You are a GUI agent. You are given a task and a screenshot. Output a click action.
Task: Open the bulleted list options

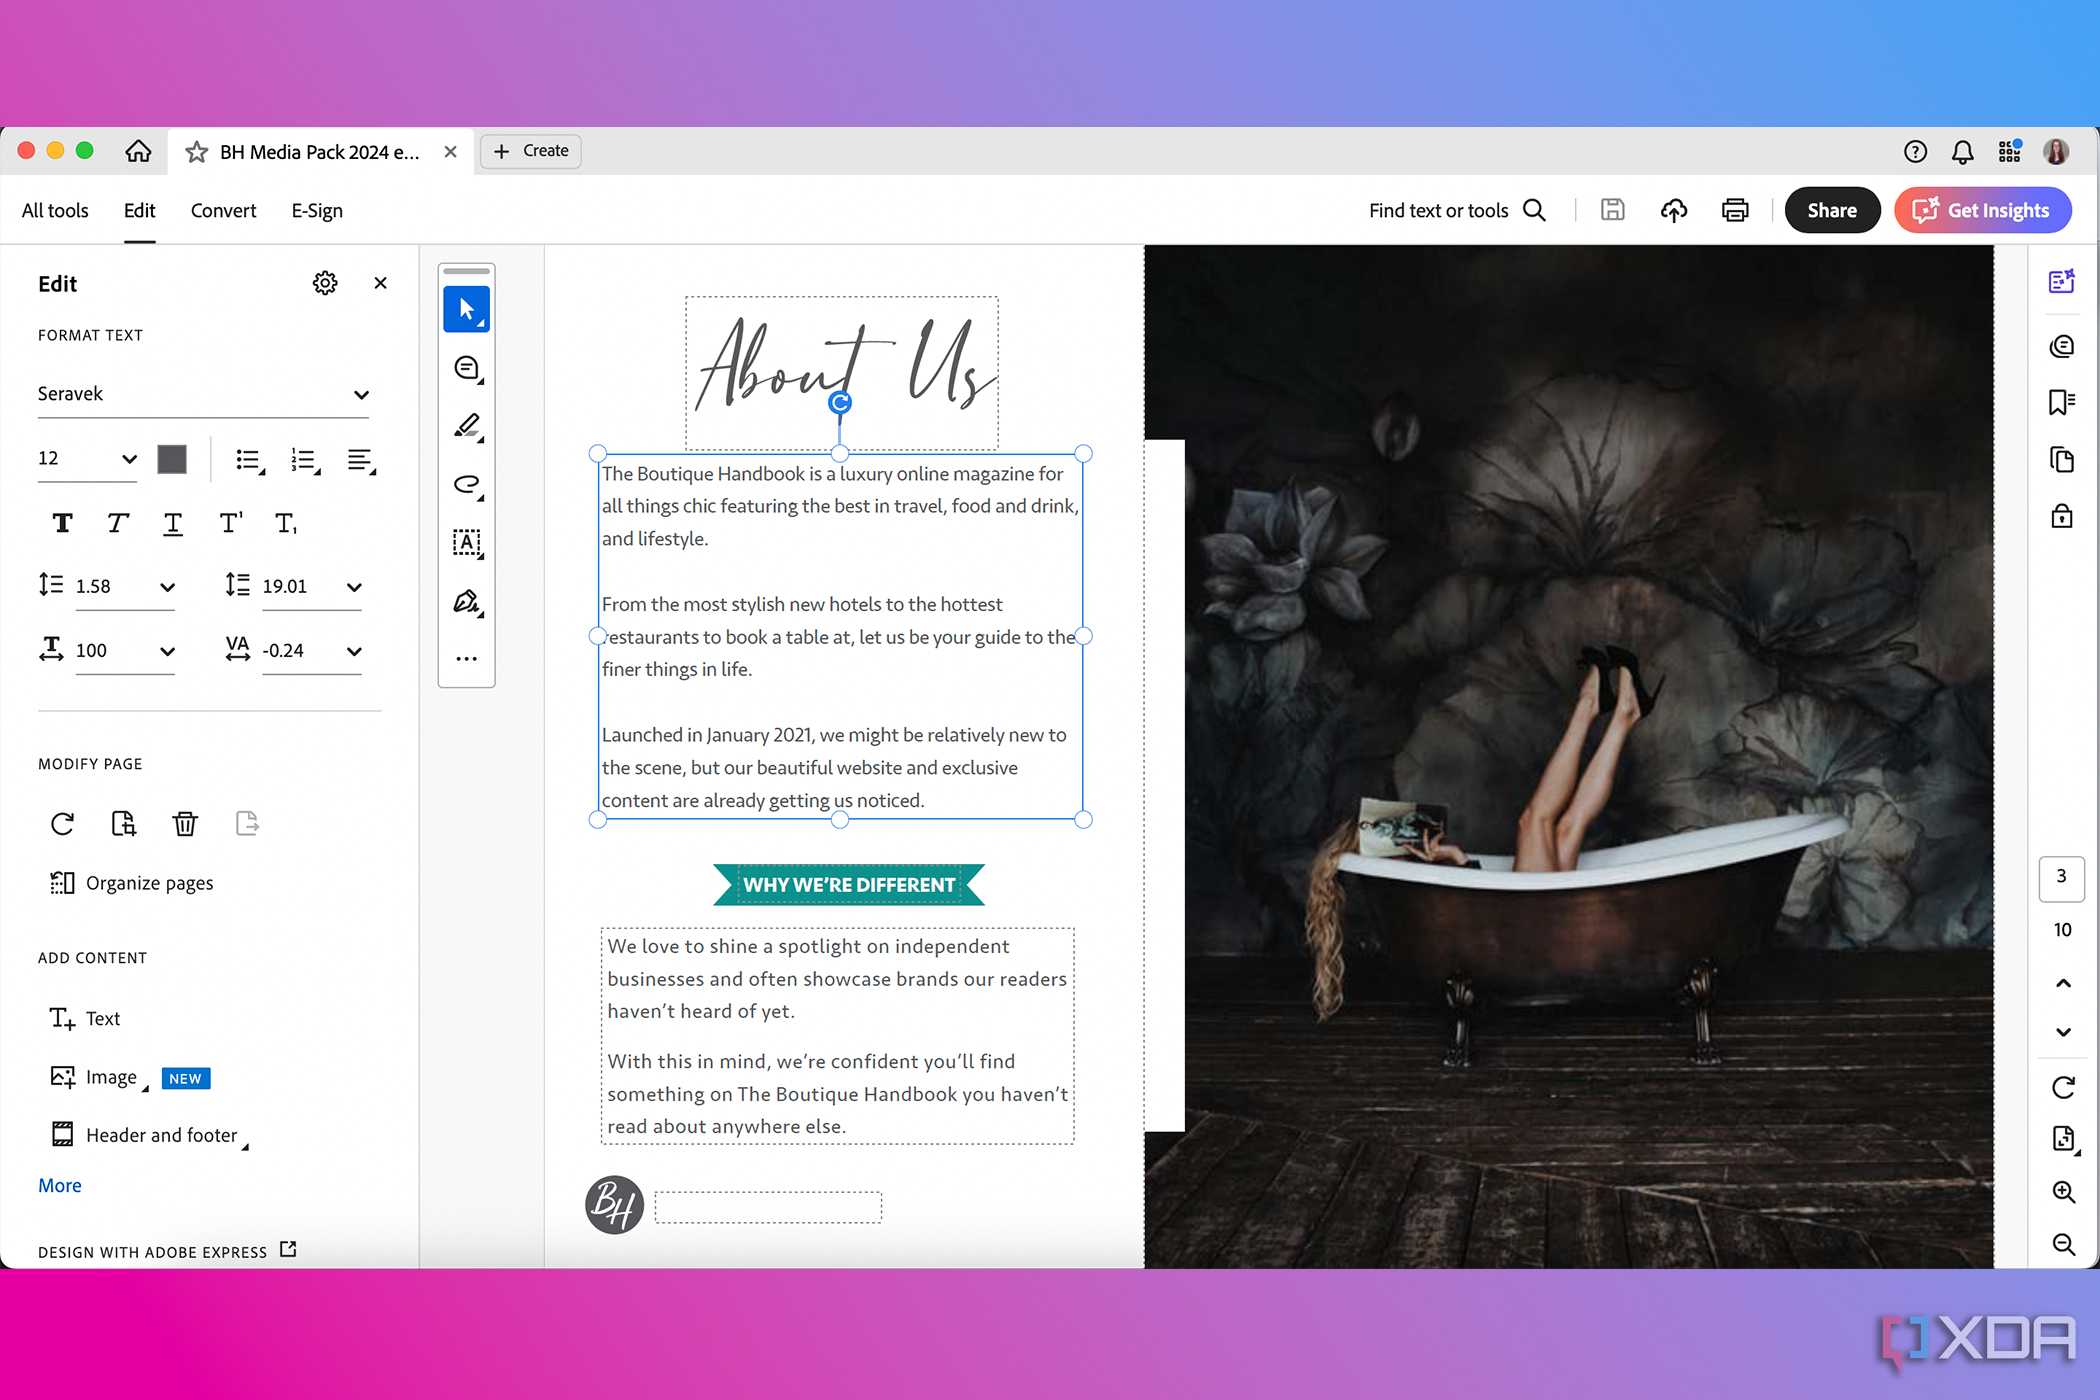click(x=249, y=460)
